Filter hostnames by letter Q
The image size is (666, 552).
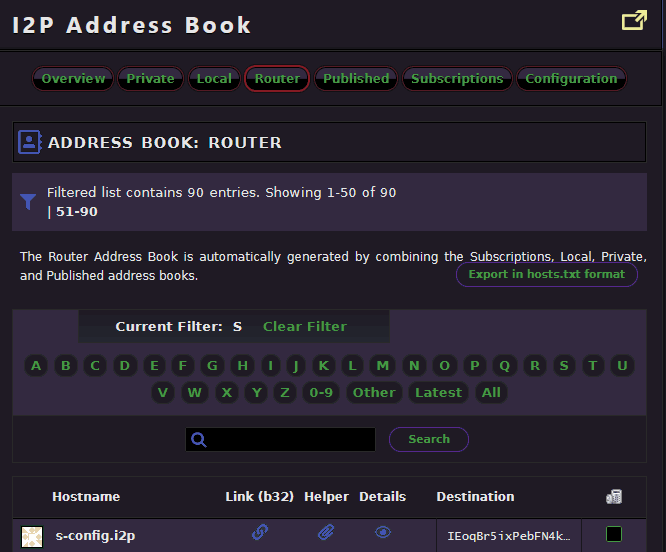coord(505,366)
